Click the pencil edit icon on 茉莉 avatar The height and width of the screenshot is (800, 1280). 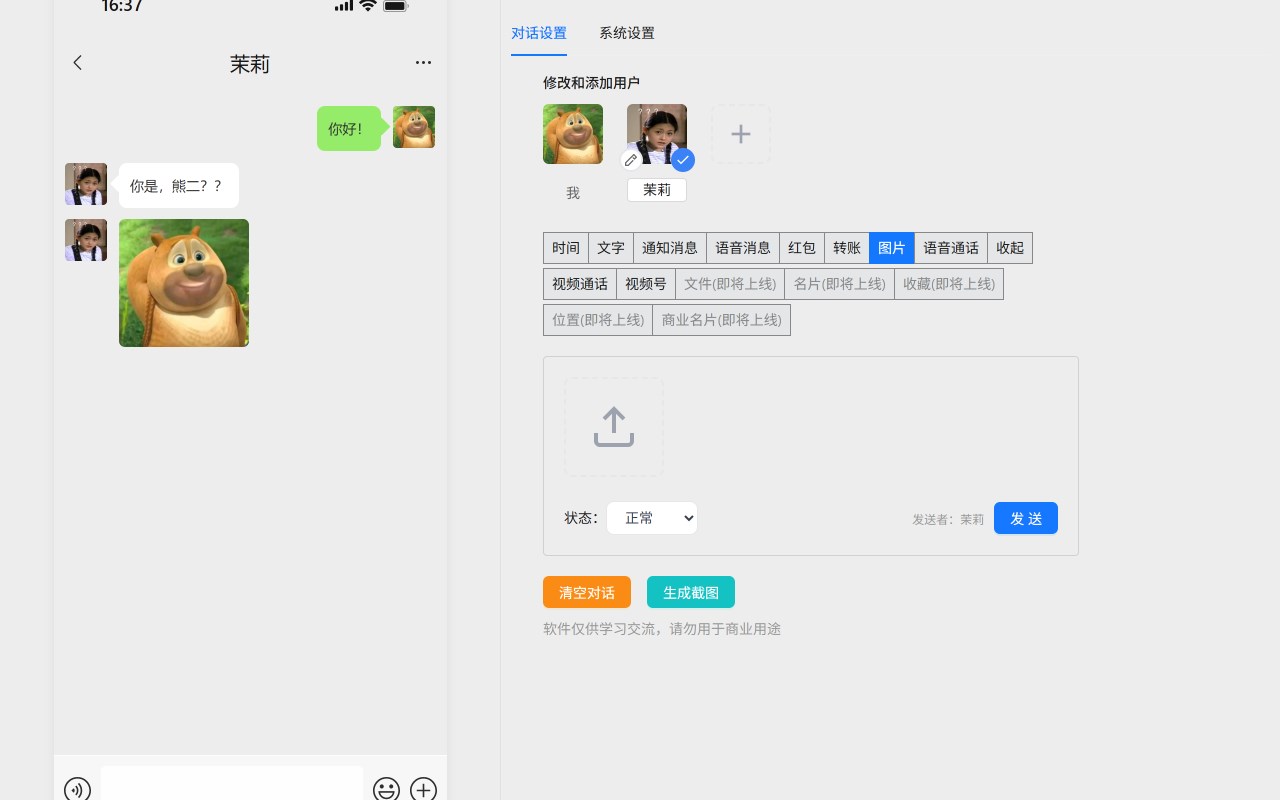click(631, 160)
